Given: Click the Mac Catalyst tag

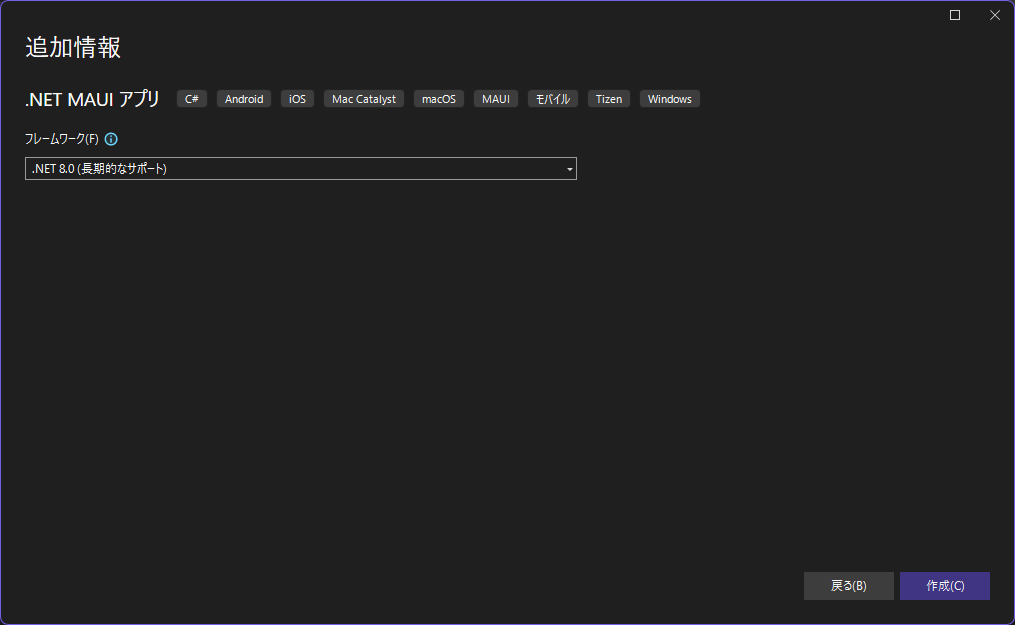Looking at the screenshot, I should coord(364,99).
